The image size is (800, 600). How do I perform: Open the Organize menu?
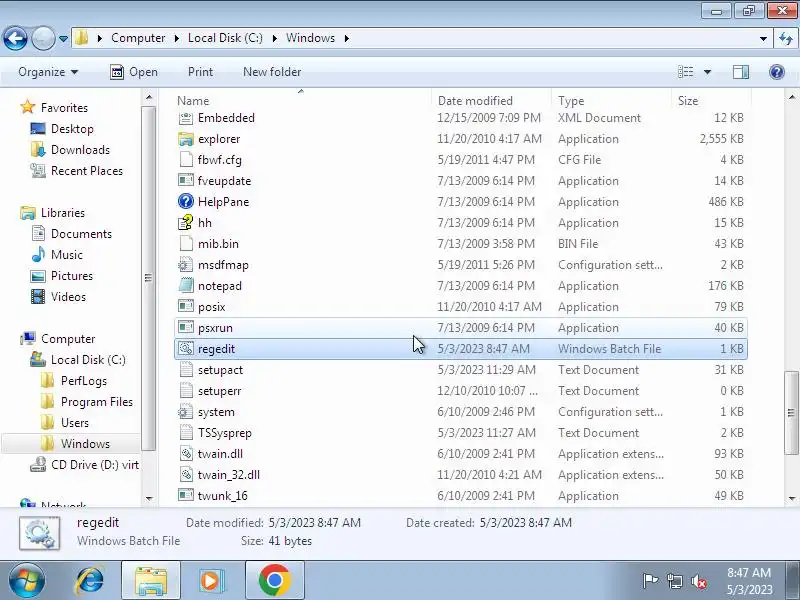click(48, 72)
